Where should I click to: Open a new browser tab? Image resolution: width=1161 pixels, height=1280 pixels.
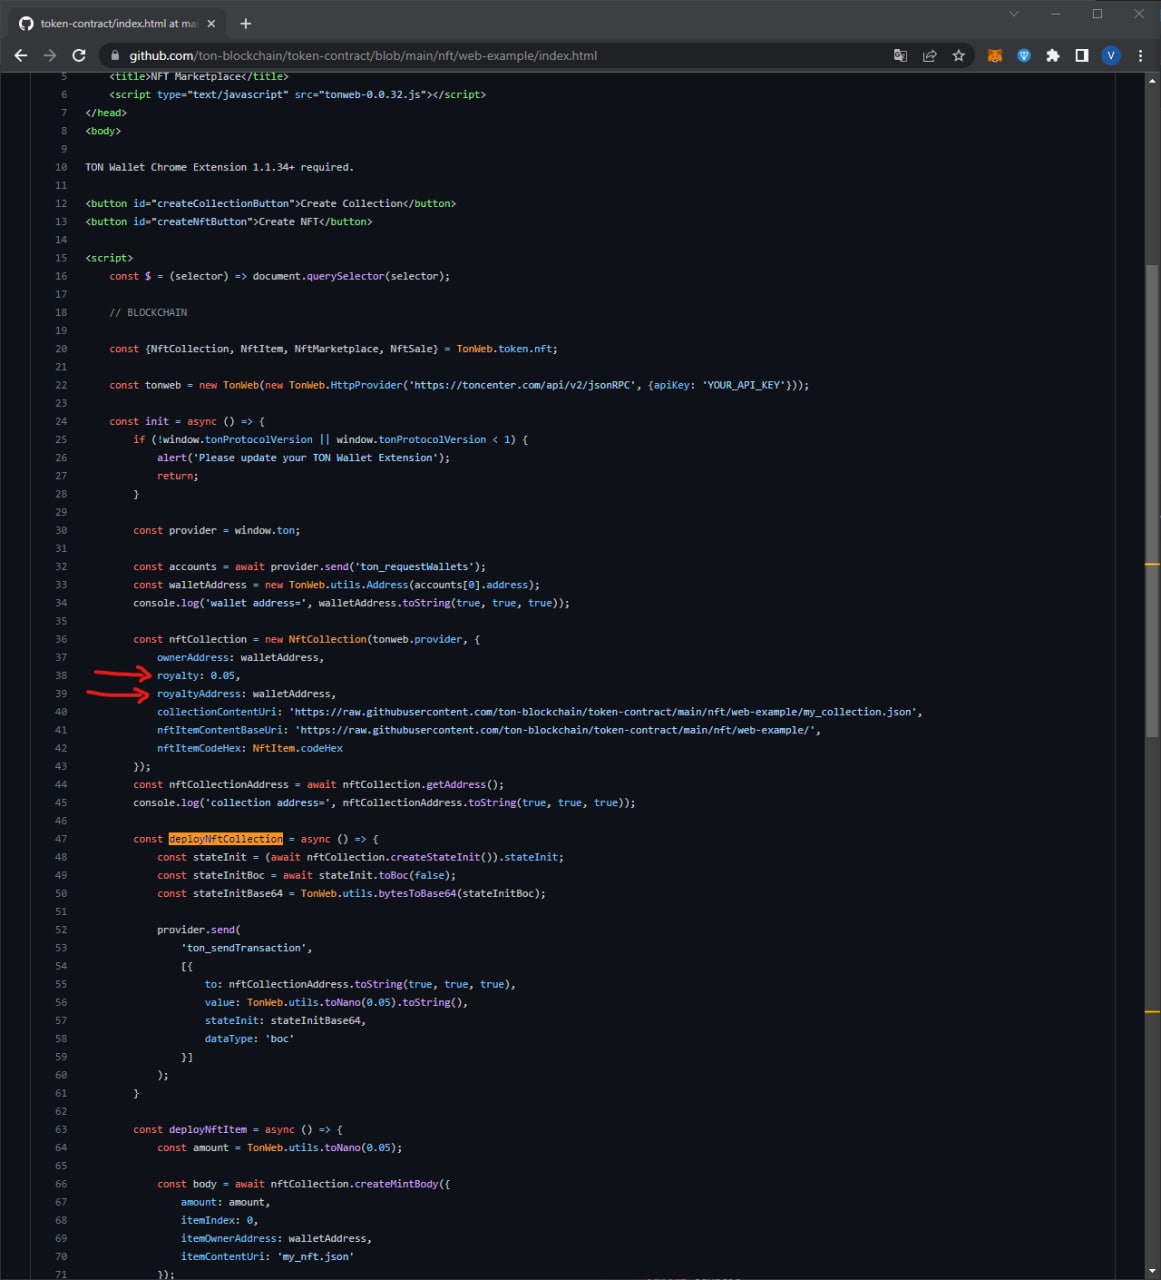coord(246,23)
